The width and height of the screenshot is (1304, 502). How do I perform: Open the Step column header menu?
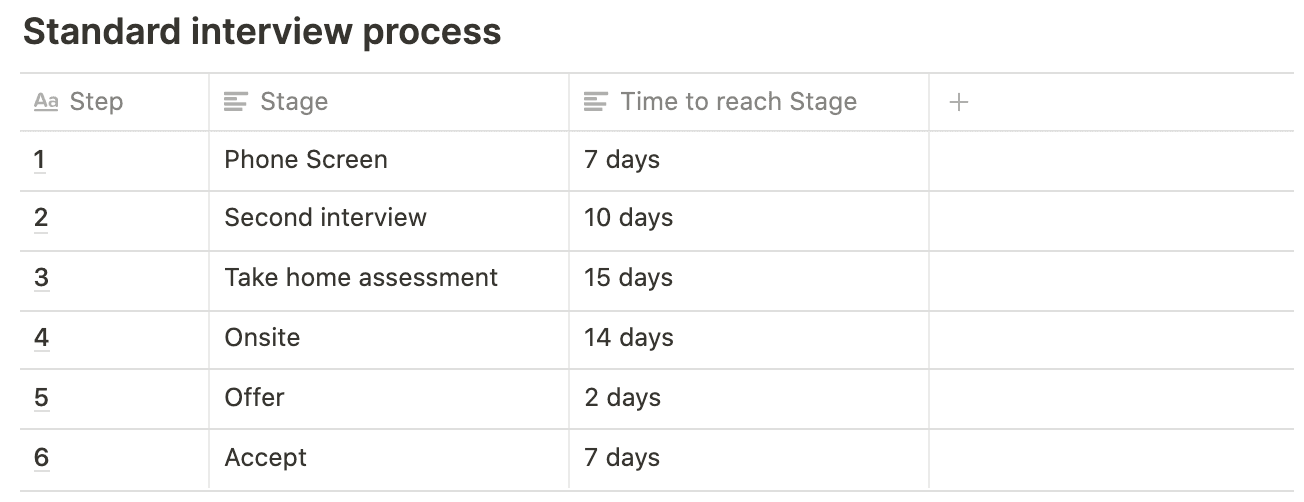coord(114,102)
